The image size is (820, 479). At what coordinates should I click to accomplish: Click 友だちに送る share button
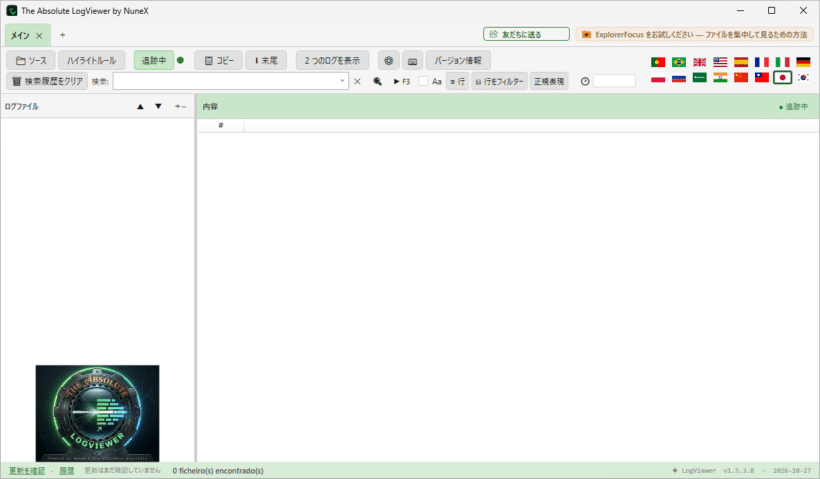pos(526,34)
